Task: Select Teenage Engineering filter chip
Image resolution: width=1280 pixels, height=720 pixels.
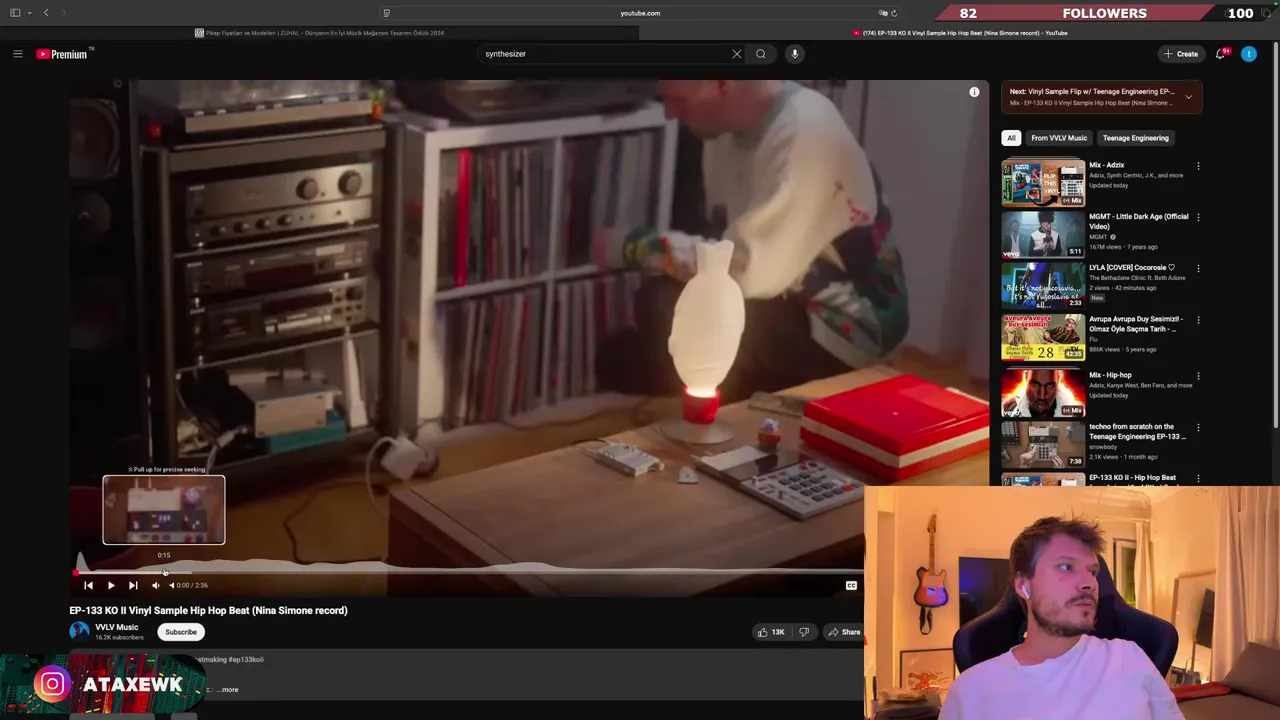Action: coord(1136,138)
